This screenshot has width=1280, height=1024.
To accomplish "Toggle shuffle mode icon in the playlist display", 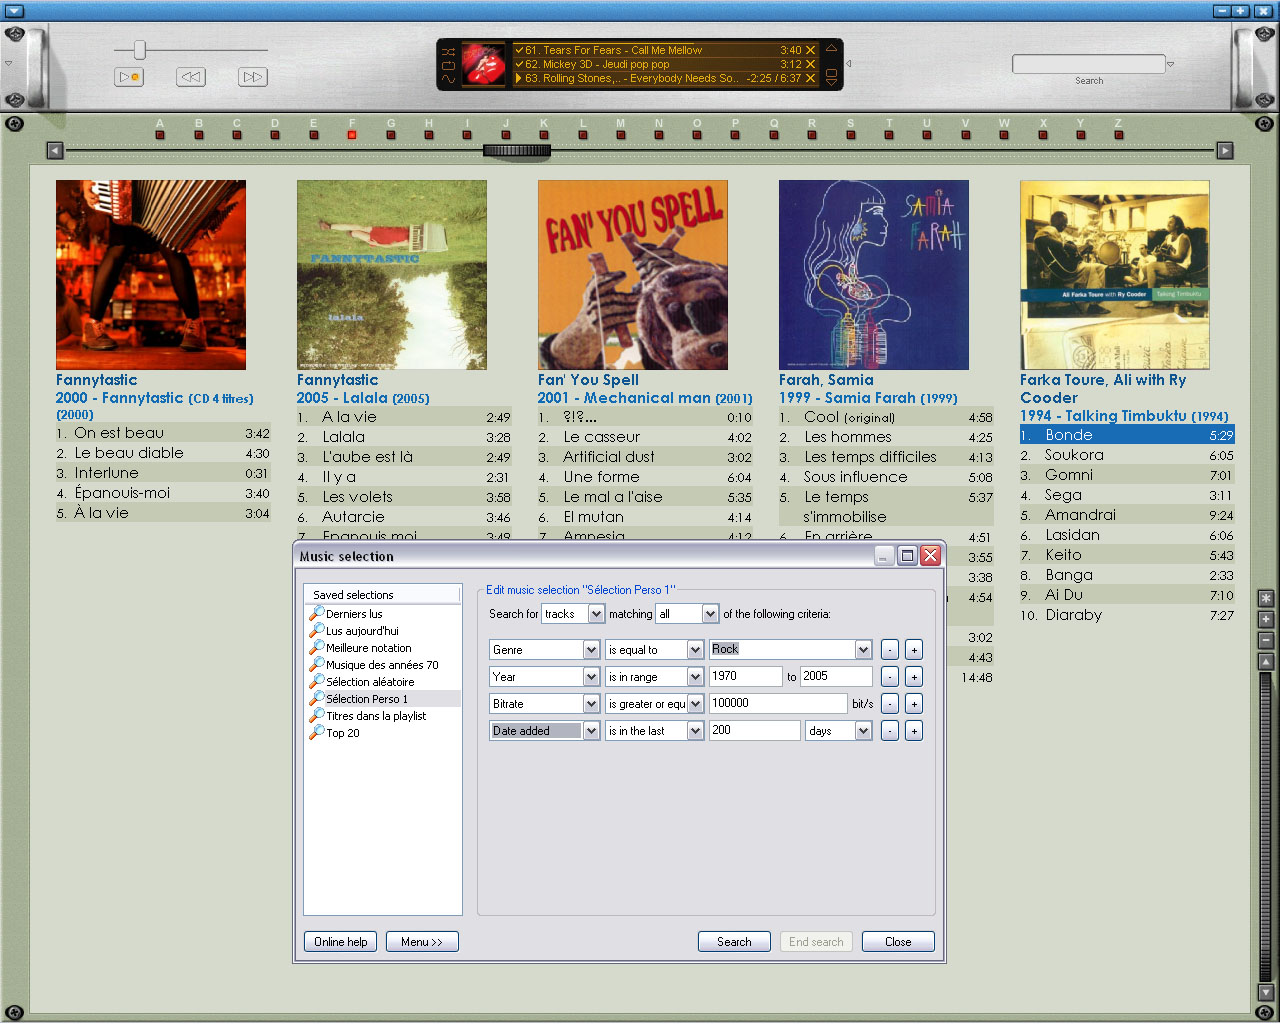I will point(449,51).
